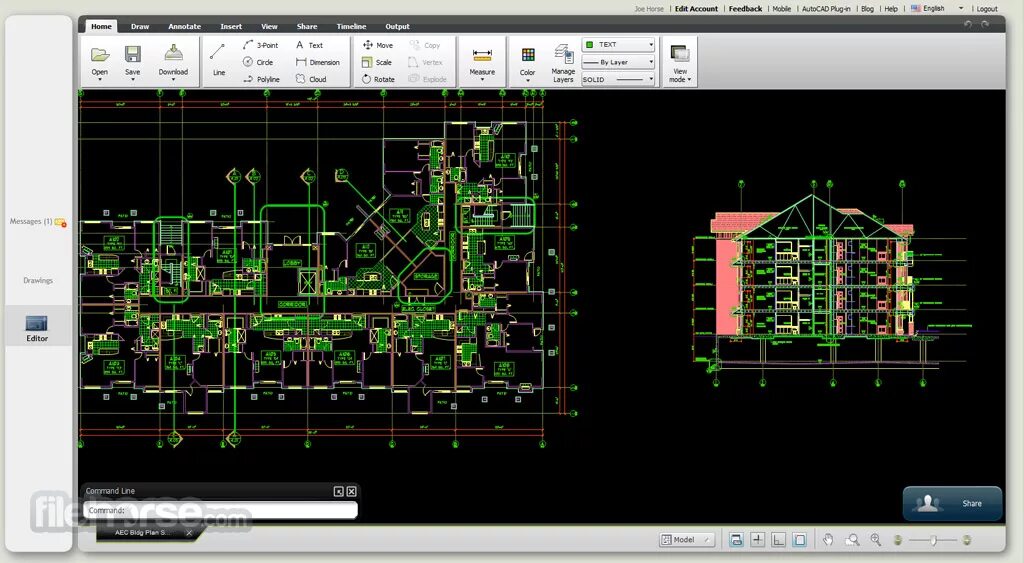Screen dimensions: 1024x563
Task: Select the 3-Point arc tool
Action: point(261,45)
